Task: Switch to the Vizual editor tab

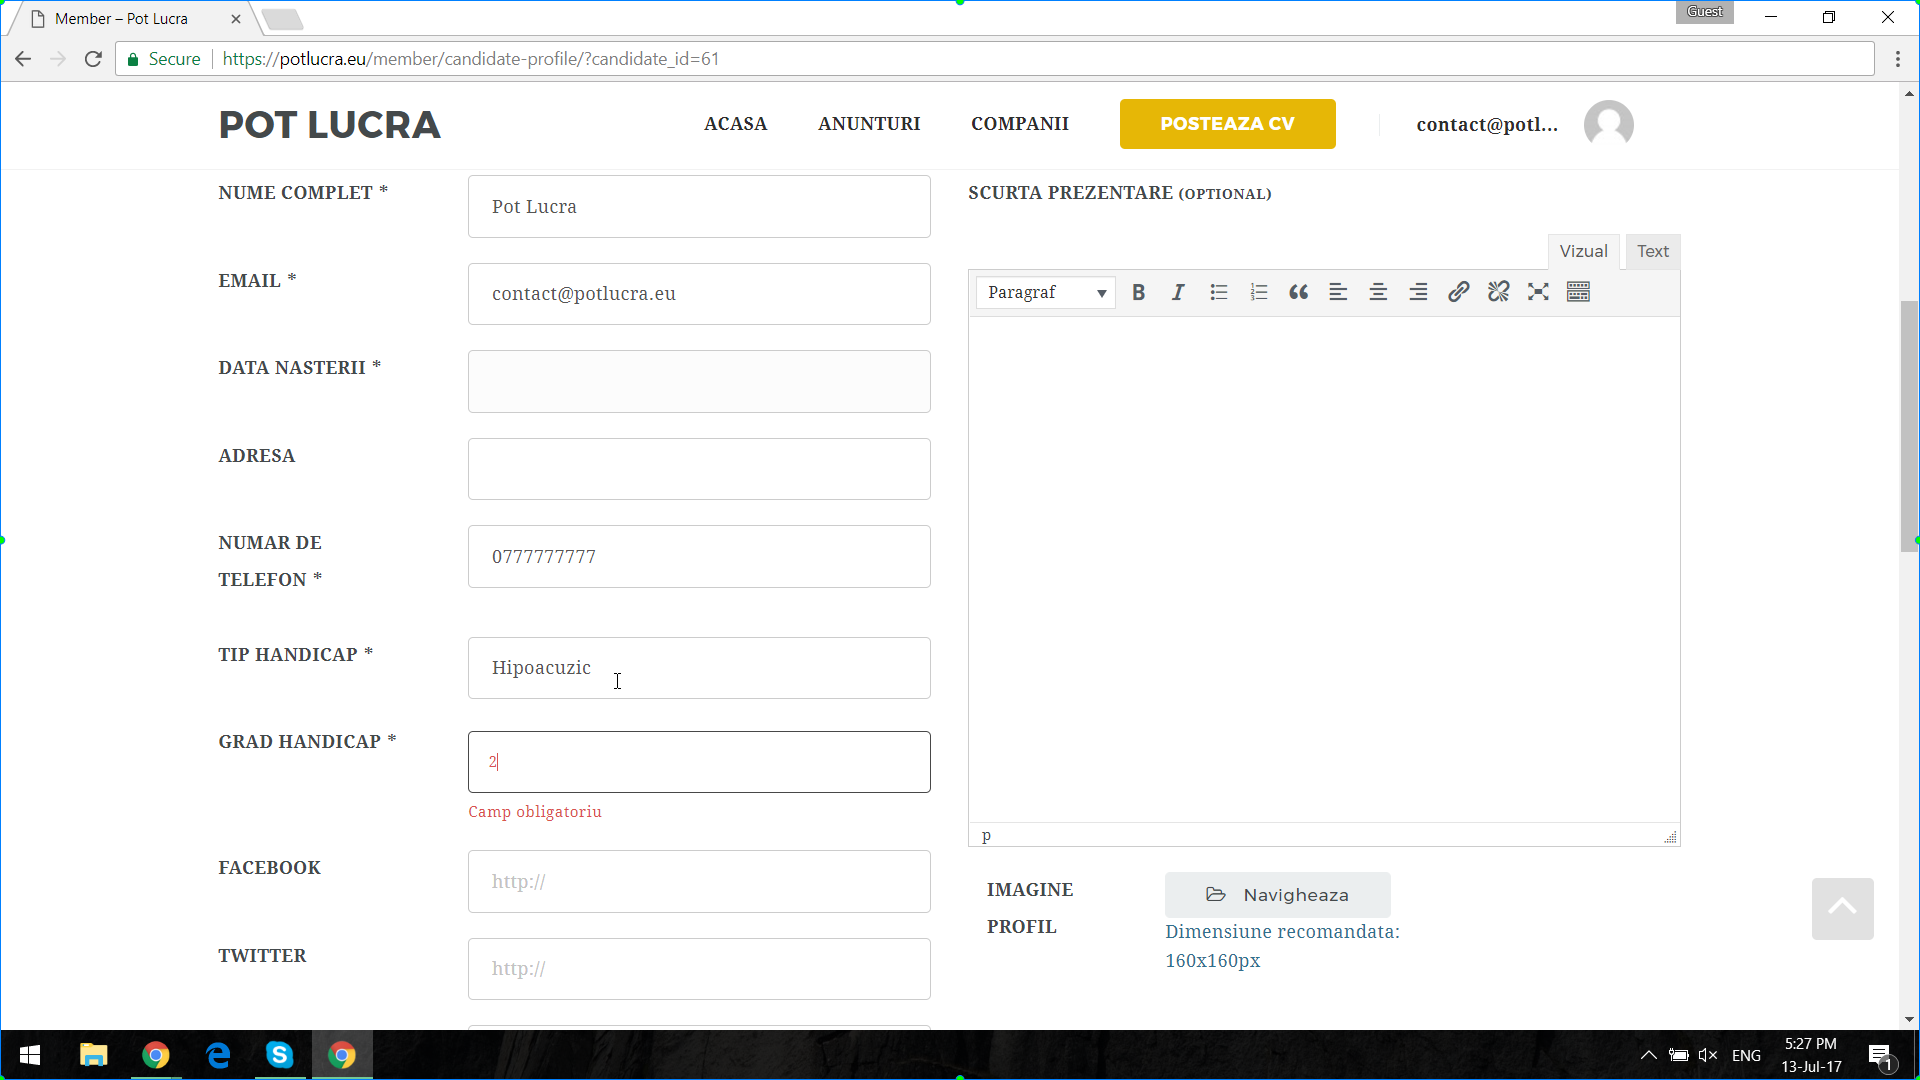Action: pos(1583,252)
